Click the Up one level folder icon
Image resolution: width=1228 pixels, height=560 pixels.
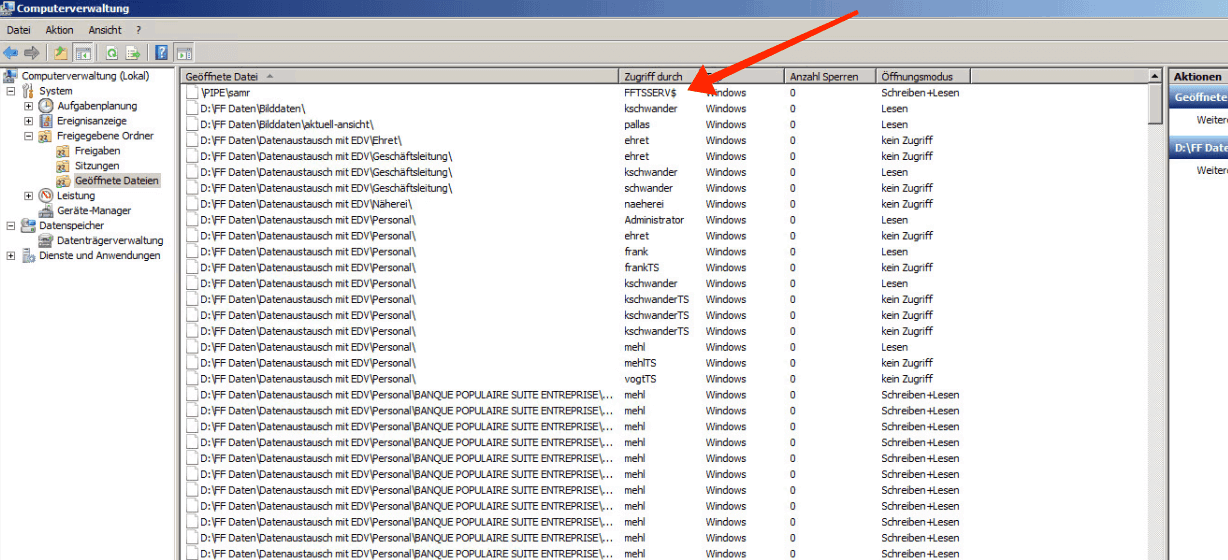(x=61, y=53)
